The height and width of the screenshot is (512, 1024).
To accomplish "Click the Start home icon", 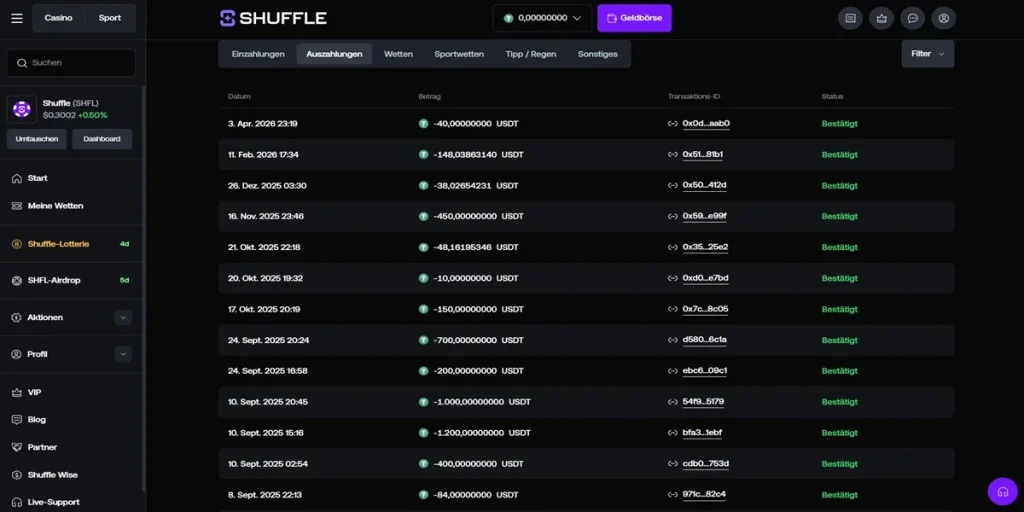I will click(17, 178).
